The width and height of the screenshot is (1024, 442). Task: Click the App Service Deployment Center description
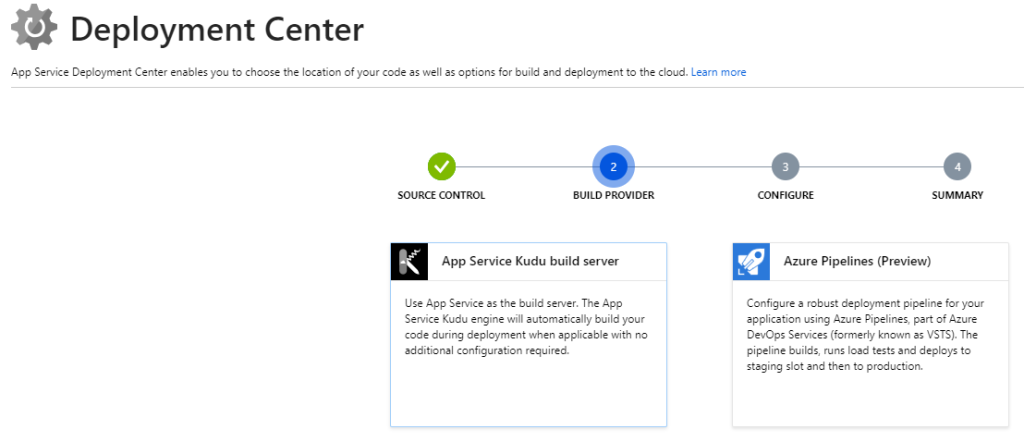pyautogui.click(x=349, y=72)
